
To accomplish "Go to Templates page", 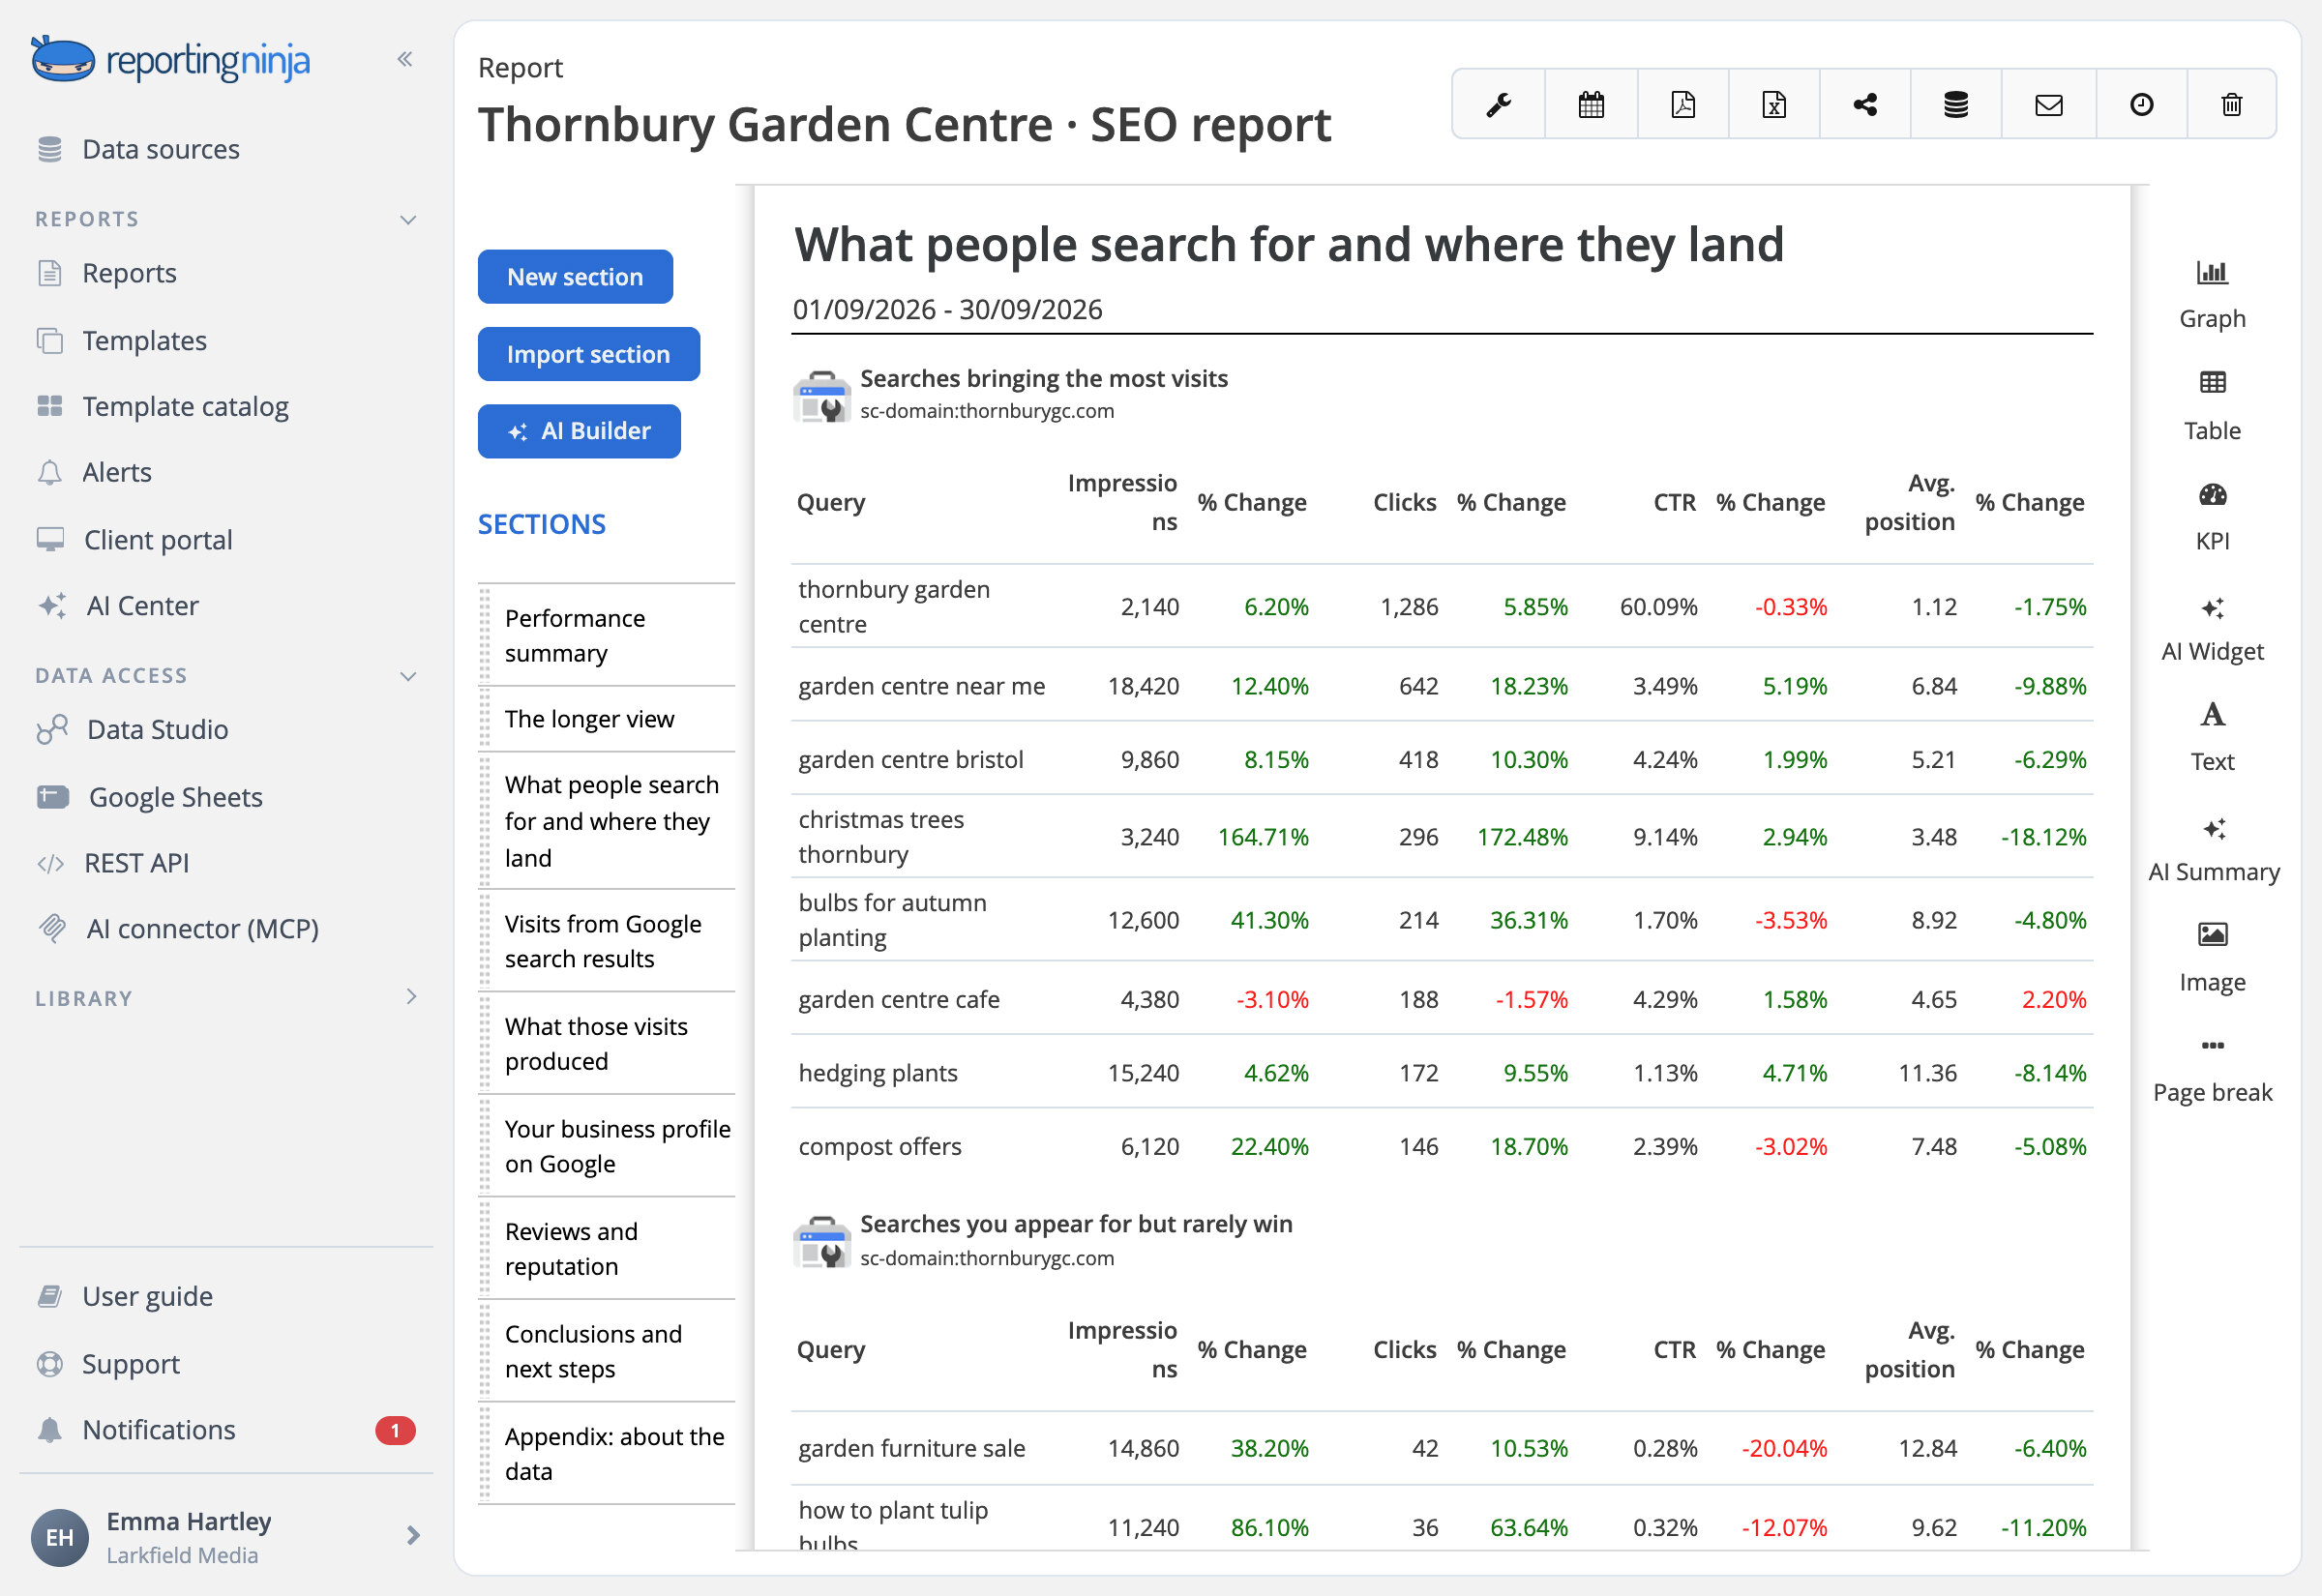I will pos(122,341).
